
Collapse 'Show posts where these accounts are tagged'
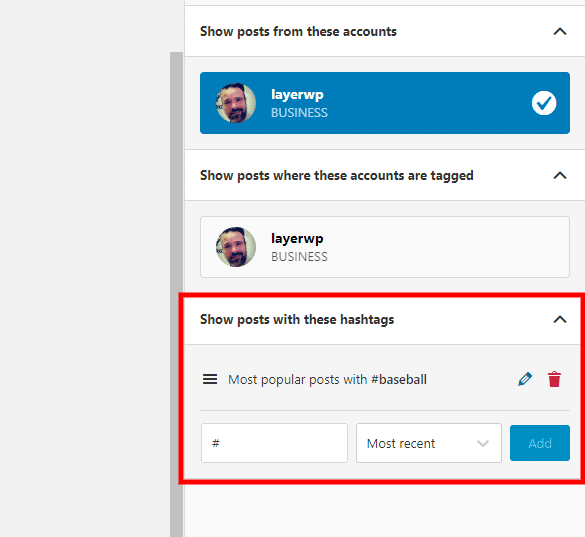click(560, 175)
